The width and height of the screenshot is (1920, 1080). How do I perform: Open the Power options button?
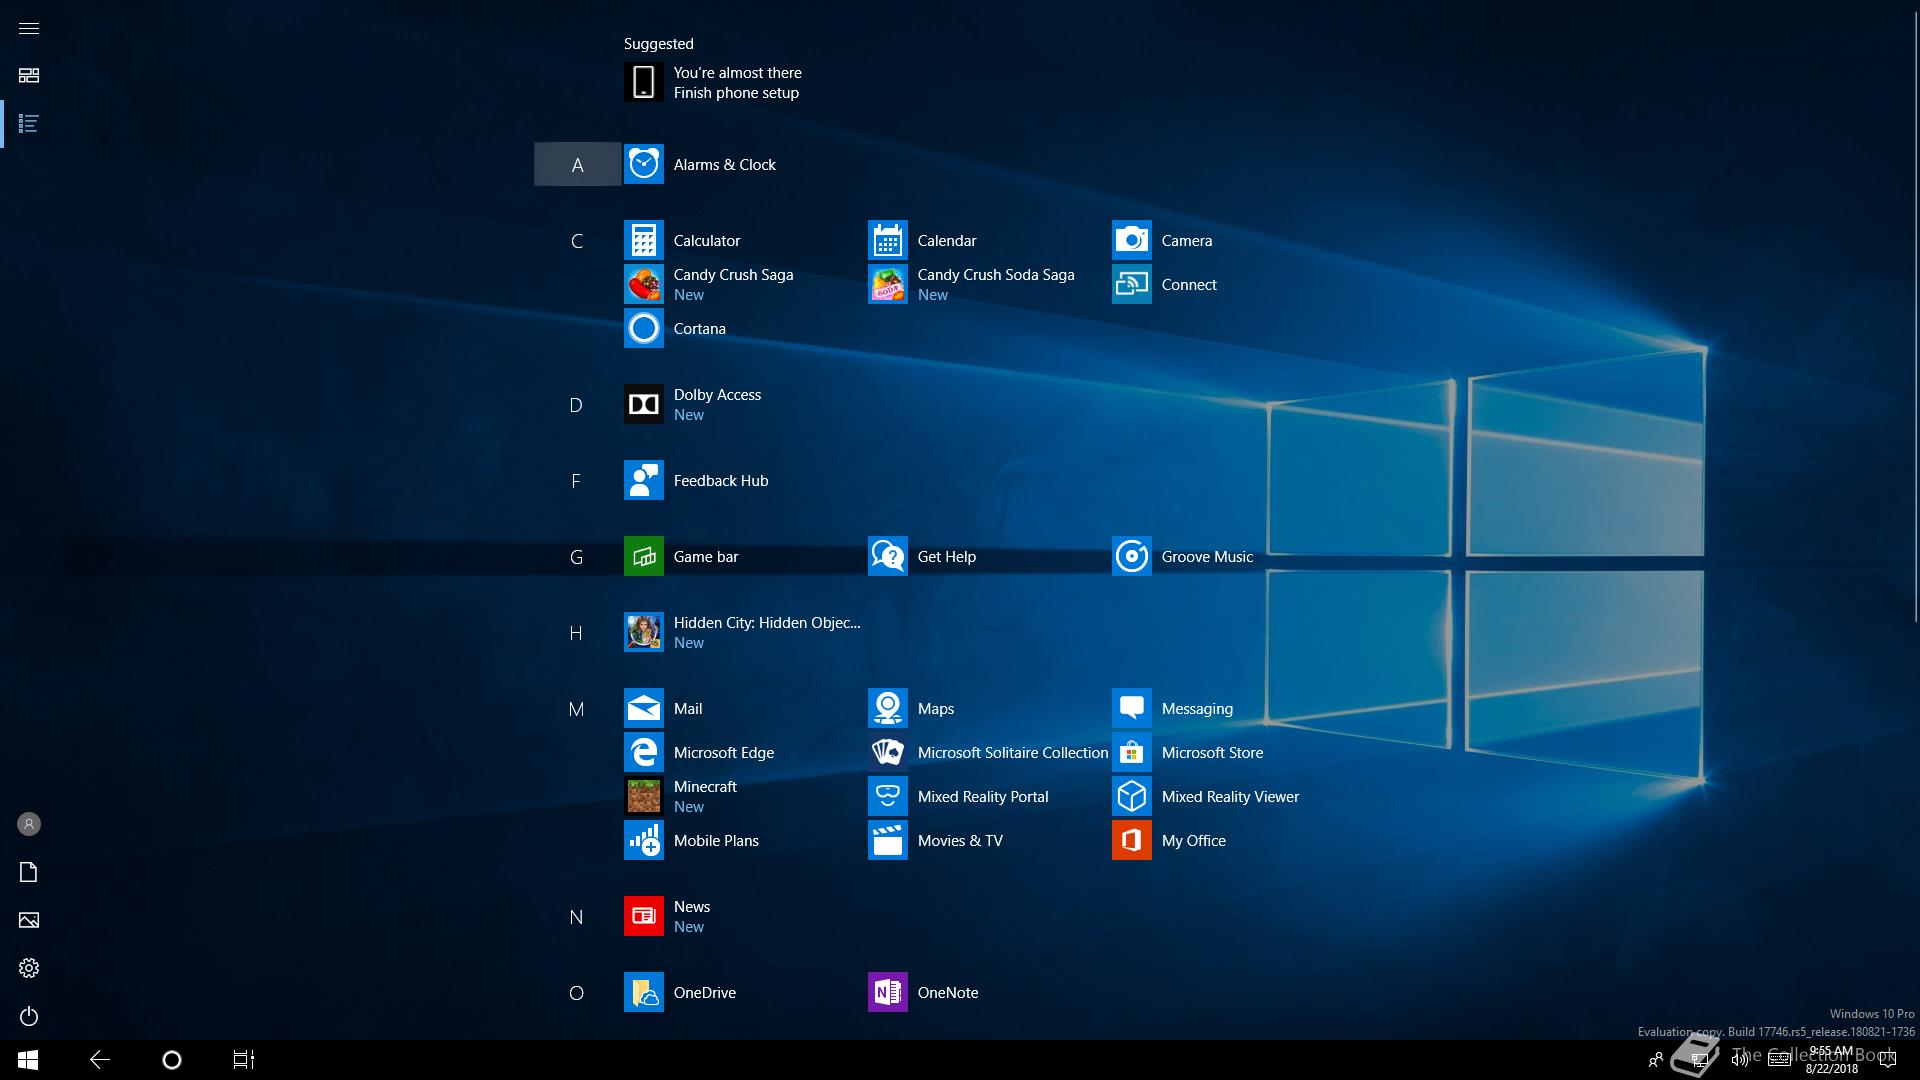pos(29,1016)
